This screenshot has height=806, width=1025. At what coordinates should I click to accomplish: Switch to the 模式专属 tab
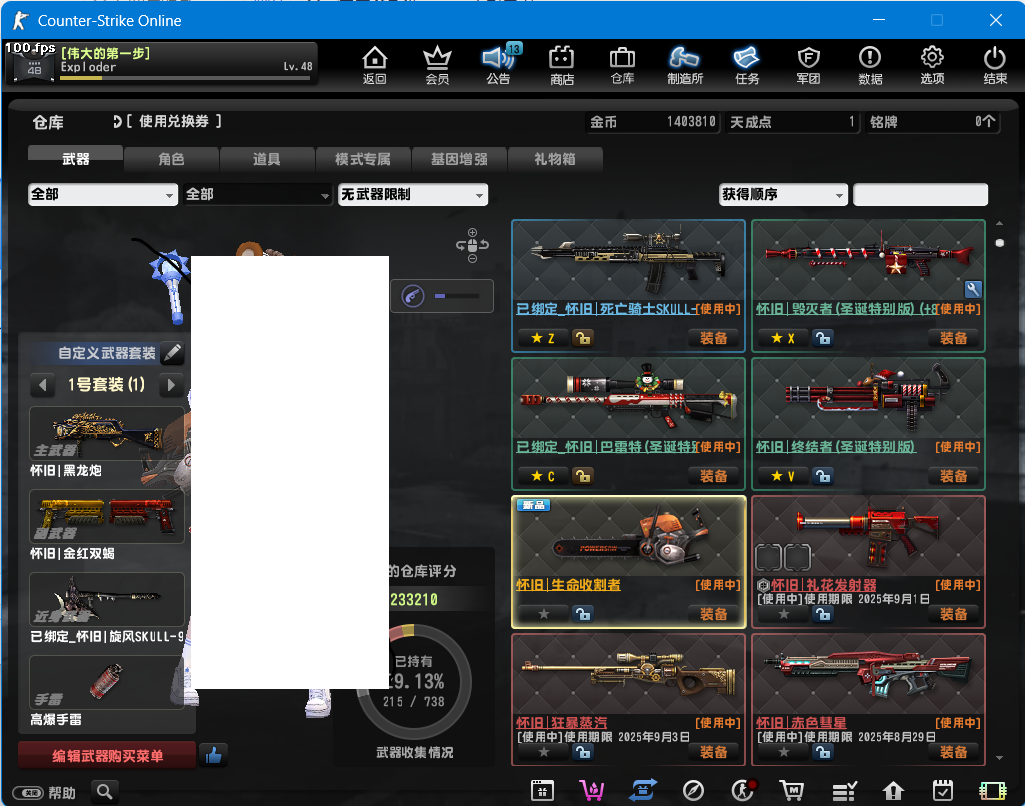coord(363,159)
